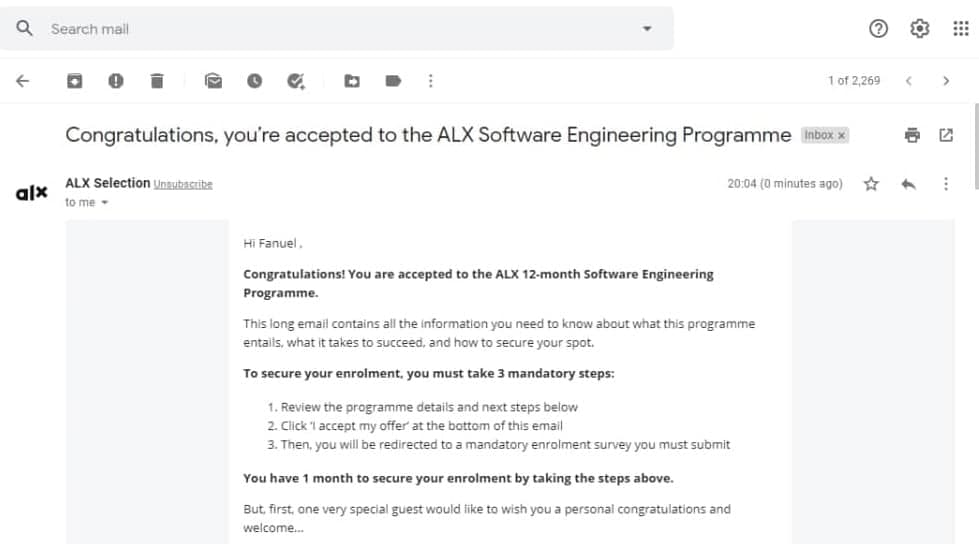Expand recipient details next to 'to me'
Viewport: 979px width, 544px height.
pyautogui.click(x=105, y=202)
